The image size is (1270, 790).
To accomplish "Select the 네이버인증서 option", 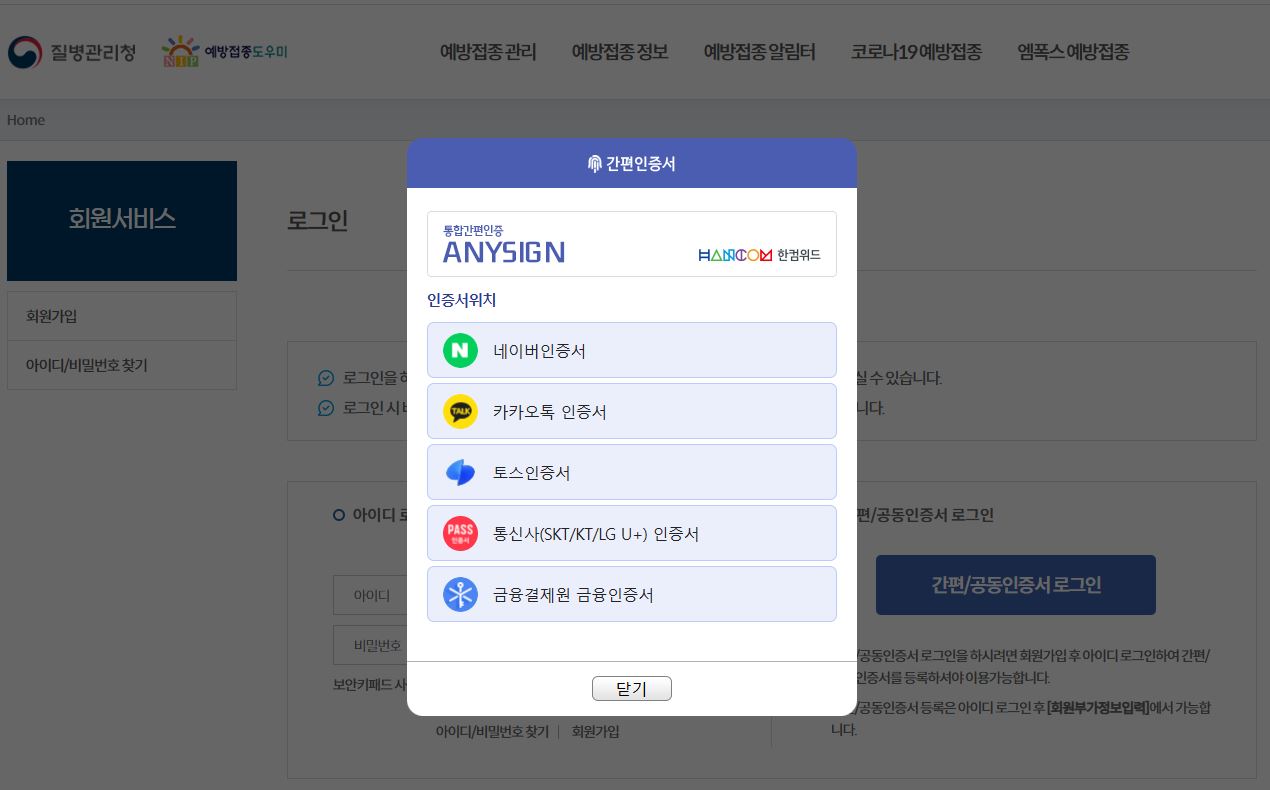I will pyautogui.click(x=632, y=350).
